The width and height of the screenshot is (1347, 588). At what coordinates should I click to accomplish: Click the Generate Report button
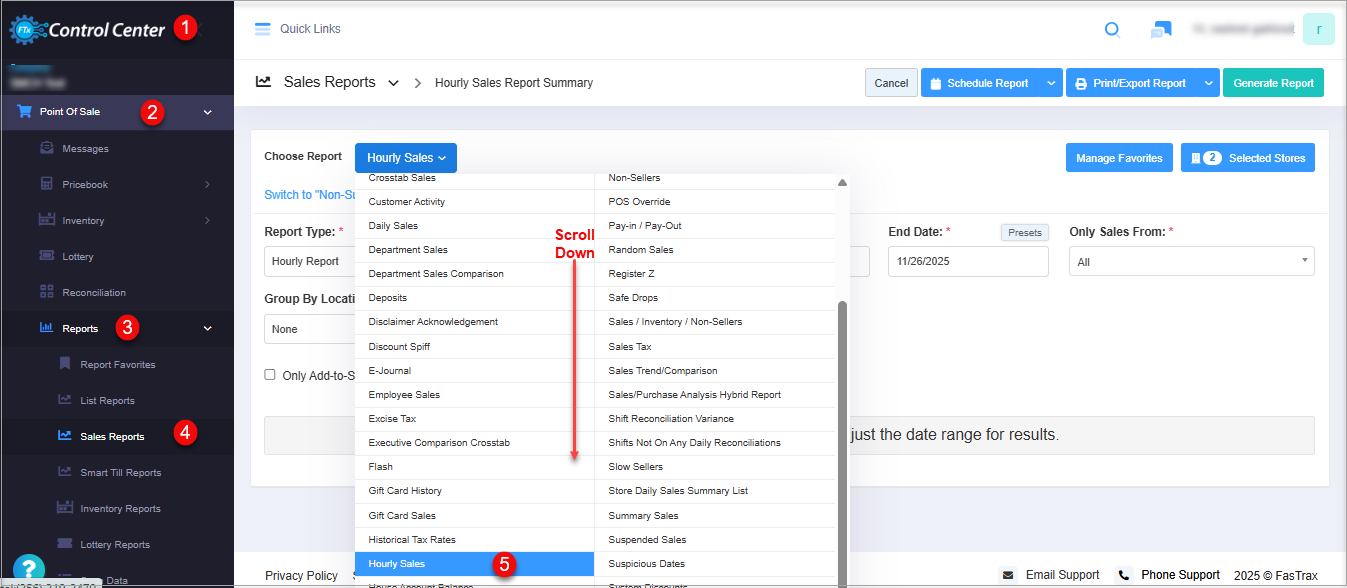pyautogui.click(x=1272, y=83)
